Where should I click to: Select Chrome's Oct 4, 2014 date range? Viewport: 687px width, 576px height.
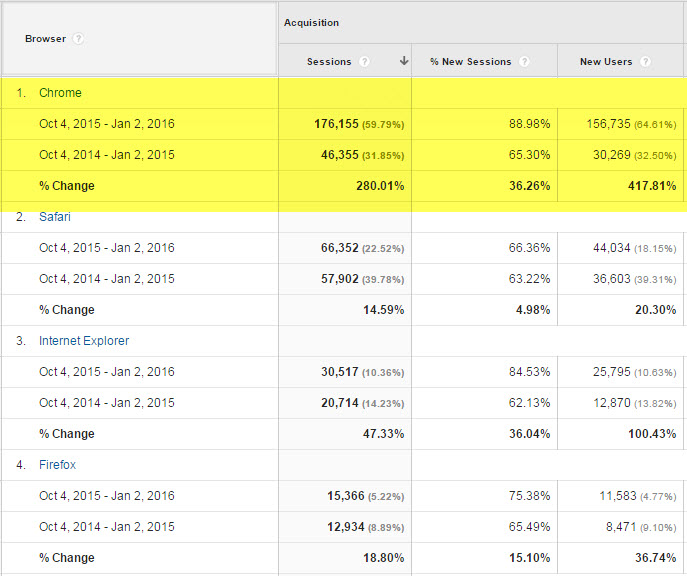tap(107, 155)
